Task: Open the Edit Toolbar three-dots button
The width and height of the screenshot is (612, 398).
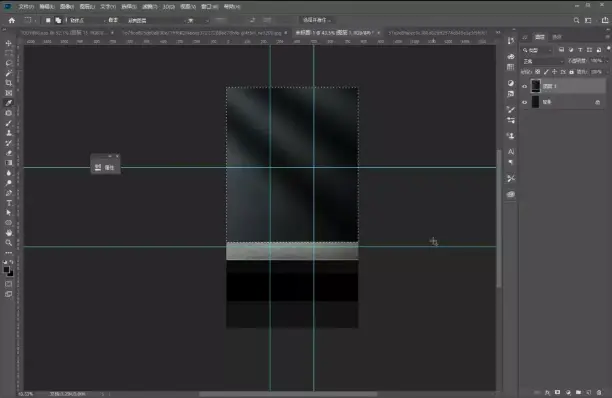Action: tap(9, 253)
